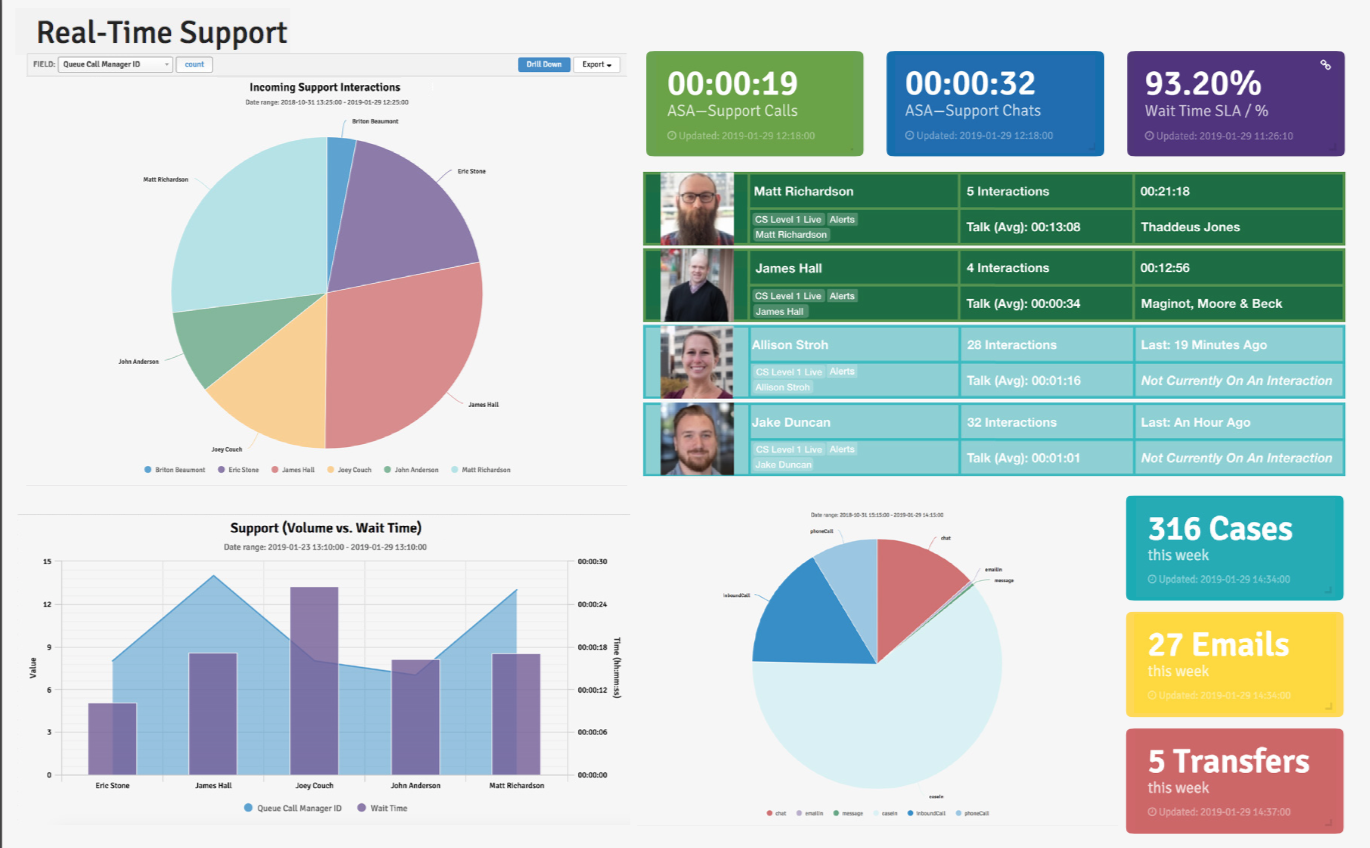This screenshot has width=1370, height=848.
Task: Click 'Talk (Avg): 00:13:08' cell
Action: 1046,227
